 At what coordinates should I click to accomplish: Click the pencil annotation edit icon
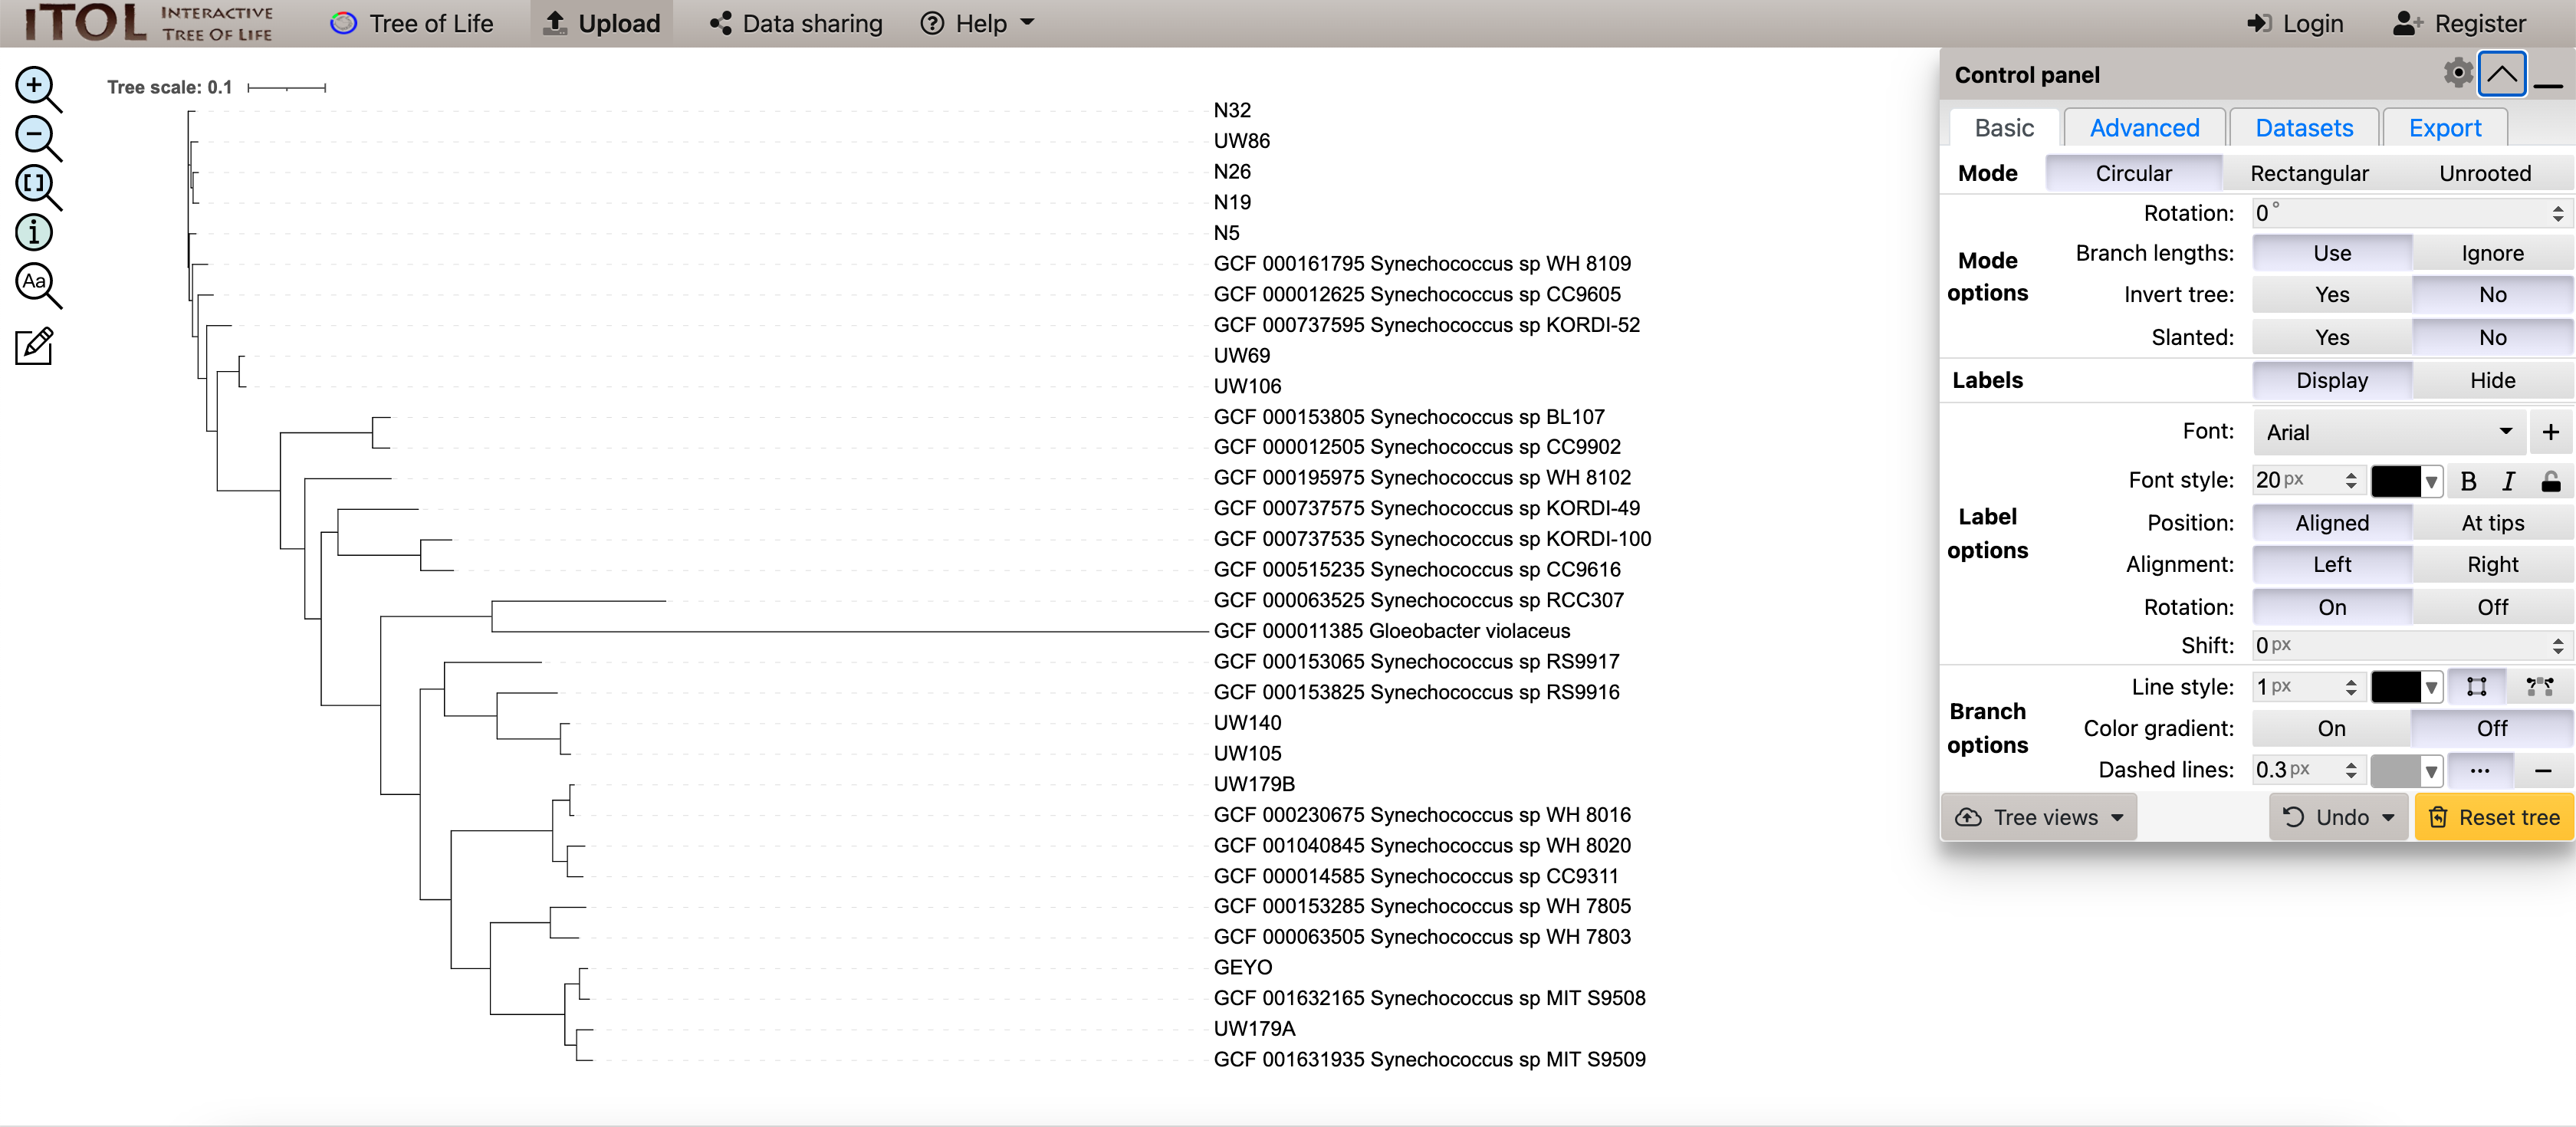click(x=34, y=346)
